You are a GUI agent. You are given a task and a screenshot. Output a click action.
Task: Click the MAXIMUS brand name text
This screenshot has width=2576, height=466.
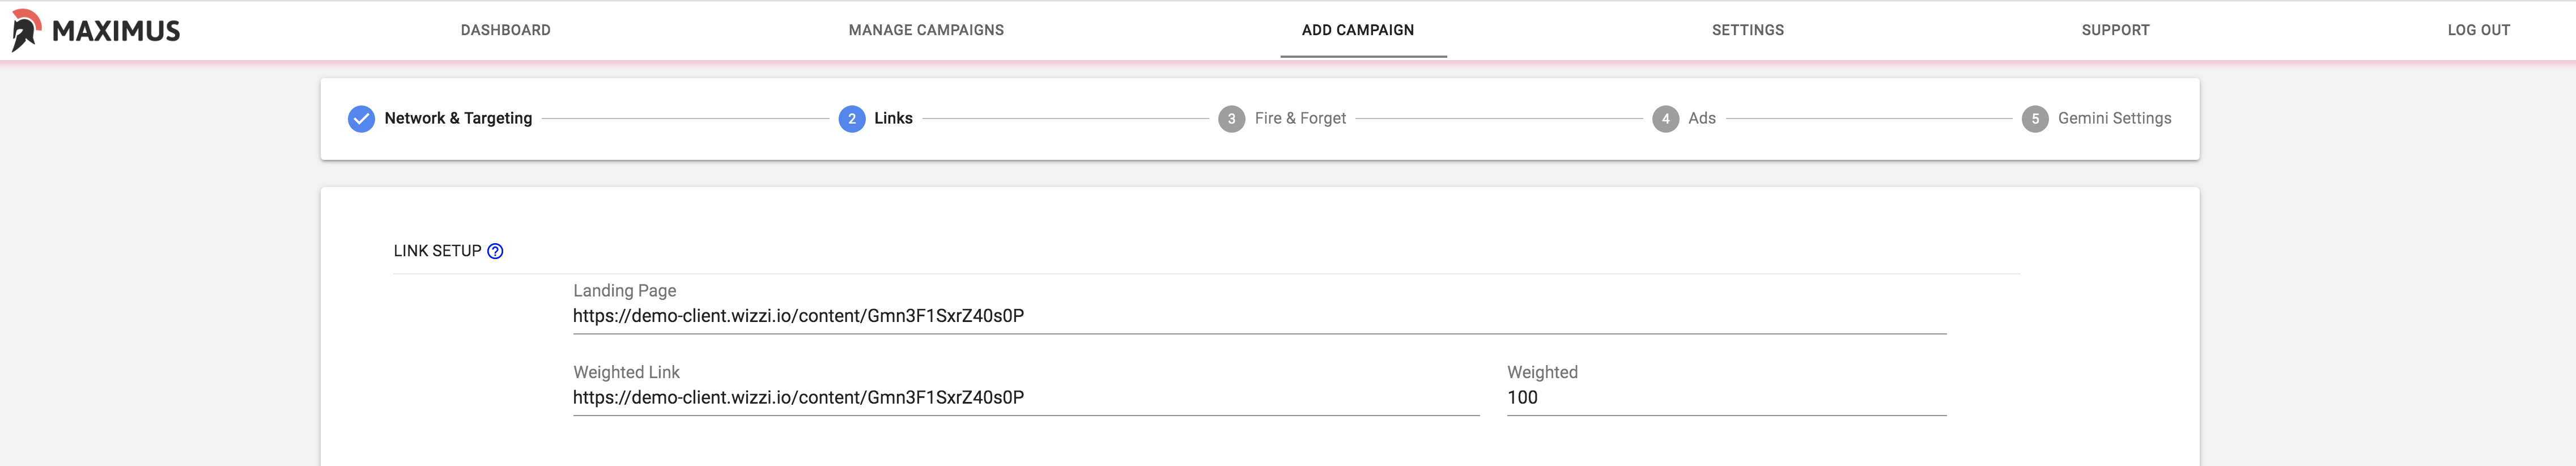(x=116, y=31)
